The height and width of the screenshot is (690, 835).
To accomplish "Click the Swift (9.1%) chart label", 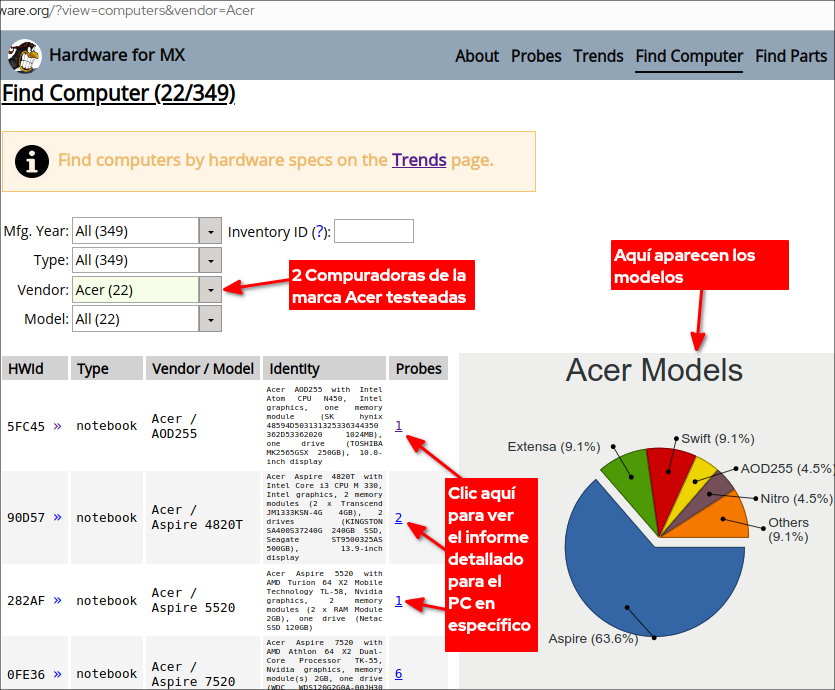I will [x=718, y=439].
